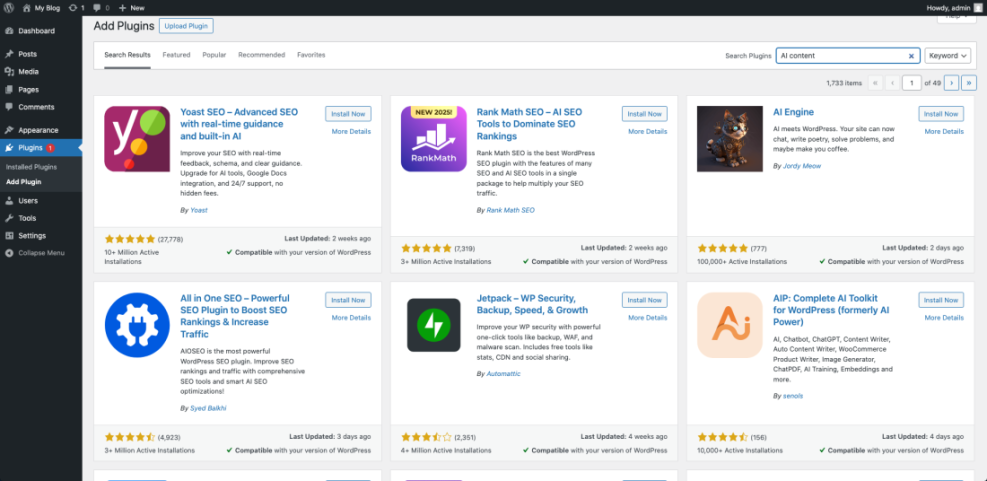Viewport: 987px width, 481px height.
Task: Open author link Automattic
Action: pos(504,374)
